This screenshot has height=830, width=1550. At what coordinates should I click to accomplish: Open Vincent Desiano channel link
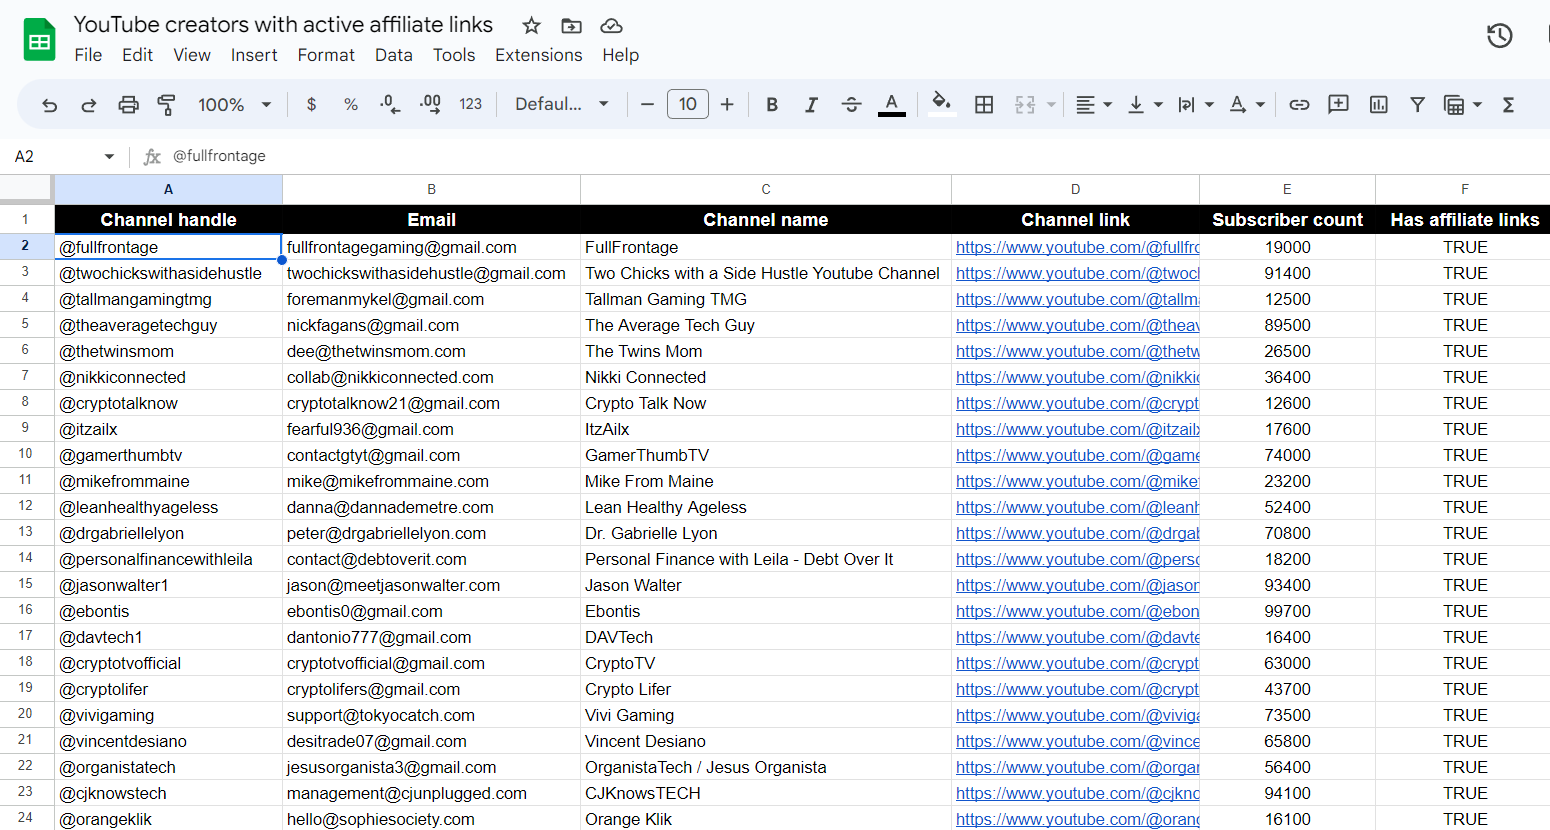[x=1077, y=741]
